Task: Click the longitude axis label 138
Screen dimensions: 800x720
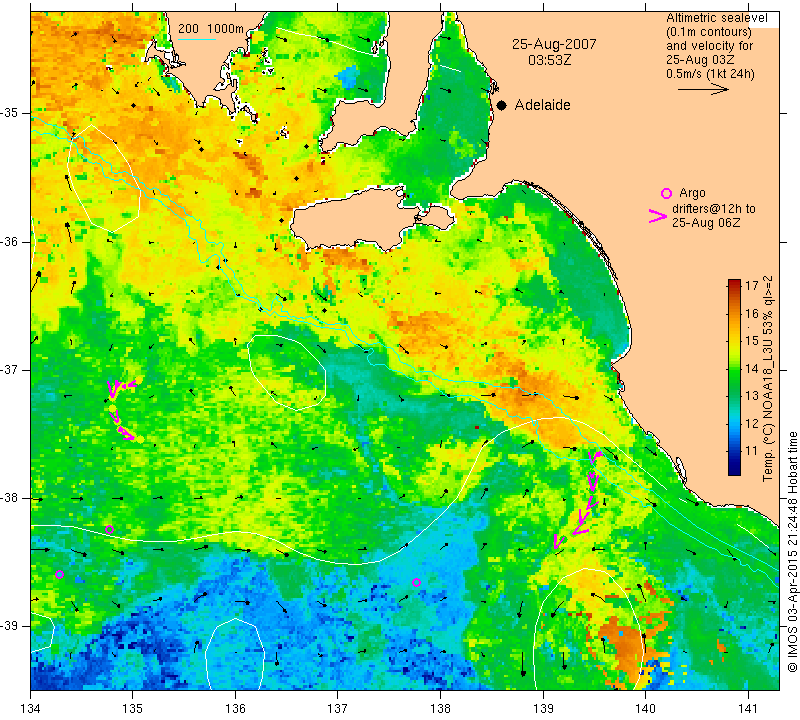Action: (440, 709)
